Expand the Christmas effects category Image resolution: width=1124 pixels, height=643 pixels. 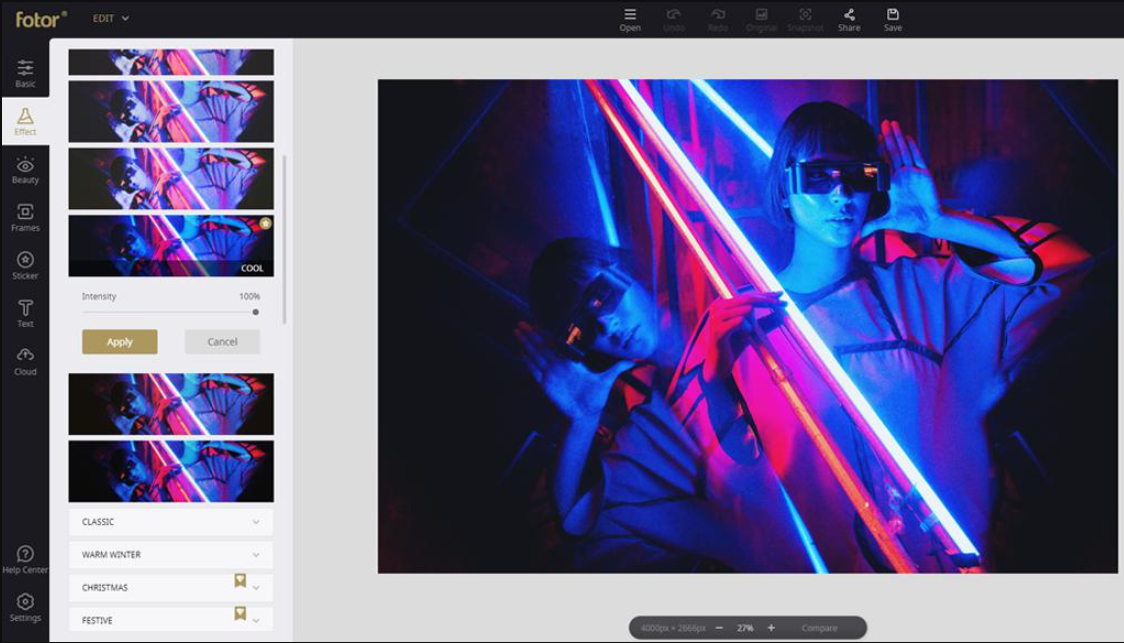click(x=171, y=588)
